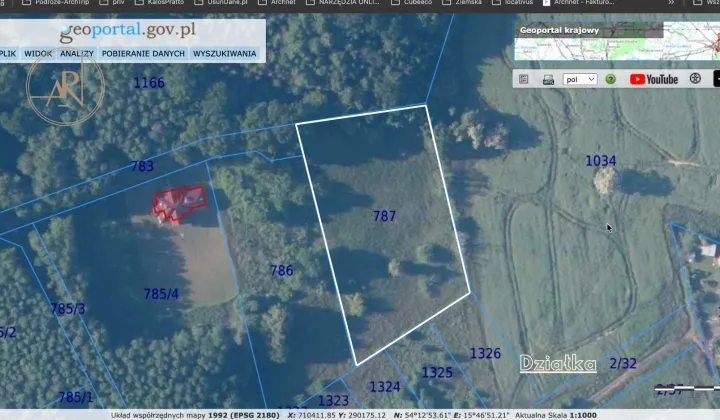Open the language dropdown showing pol
Screen dimensions: 720x420
pos(580,79)
